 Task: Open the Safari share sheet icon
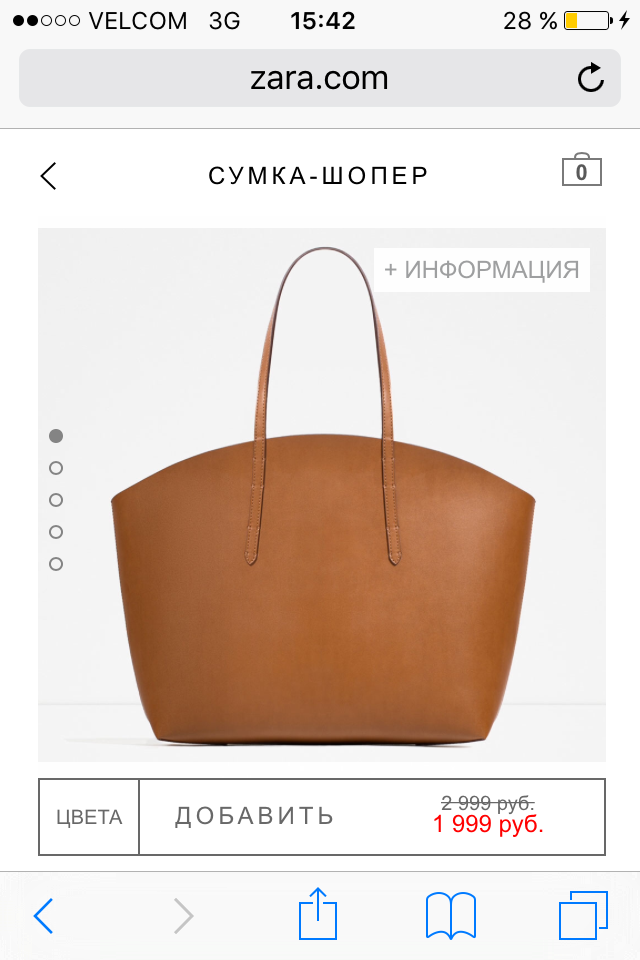tap(318, 913)
